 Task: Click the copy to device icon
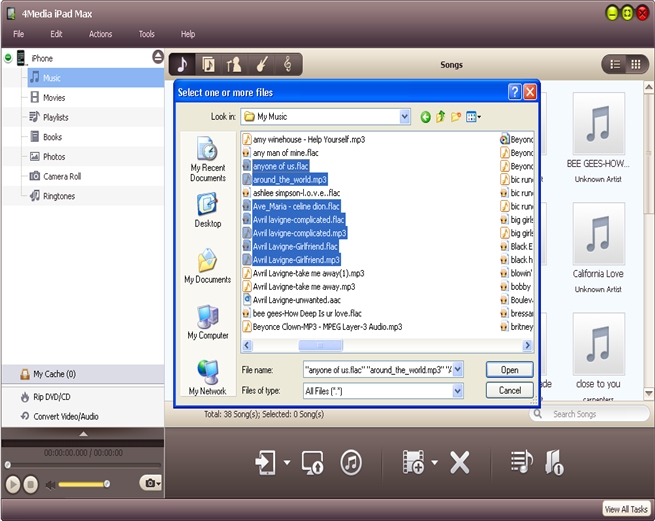point(266,462)
